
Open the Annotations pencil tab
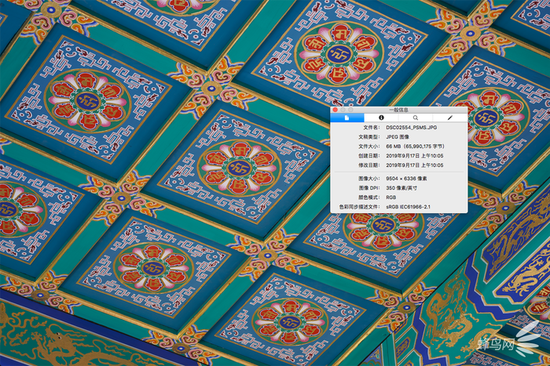click(x=450, y=118)
